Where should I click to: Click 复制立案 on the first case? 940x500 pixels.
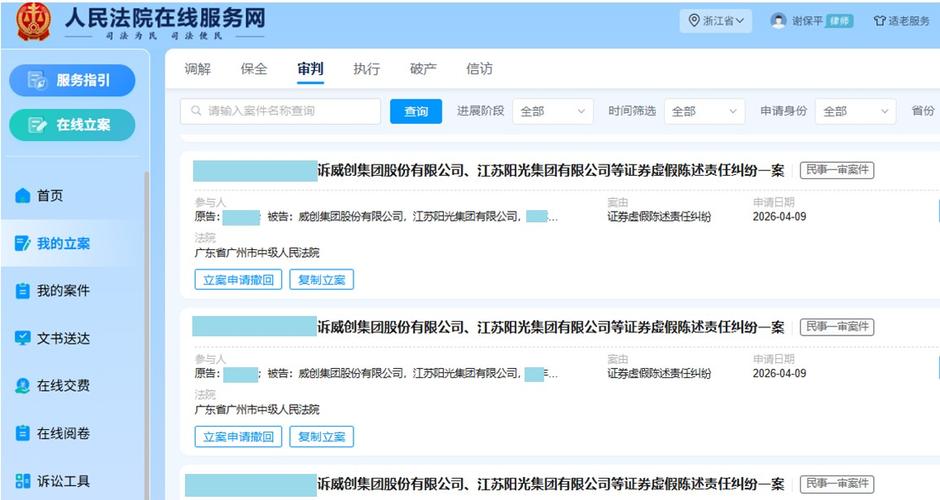tap(322, 280)
